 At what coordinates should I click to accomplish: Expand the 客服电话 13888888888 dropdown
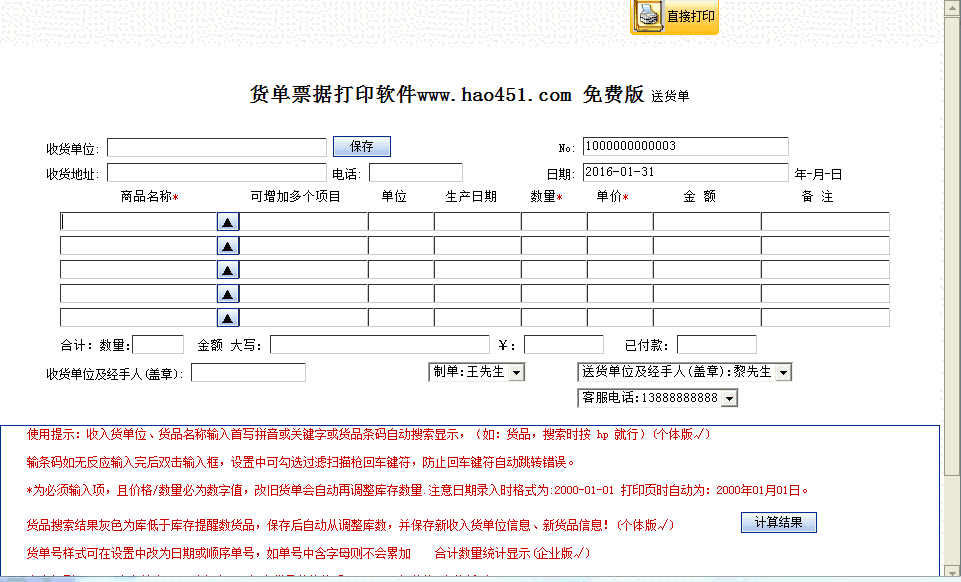(x=729, y=398)
